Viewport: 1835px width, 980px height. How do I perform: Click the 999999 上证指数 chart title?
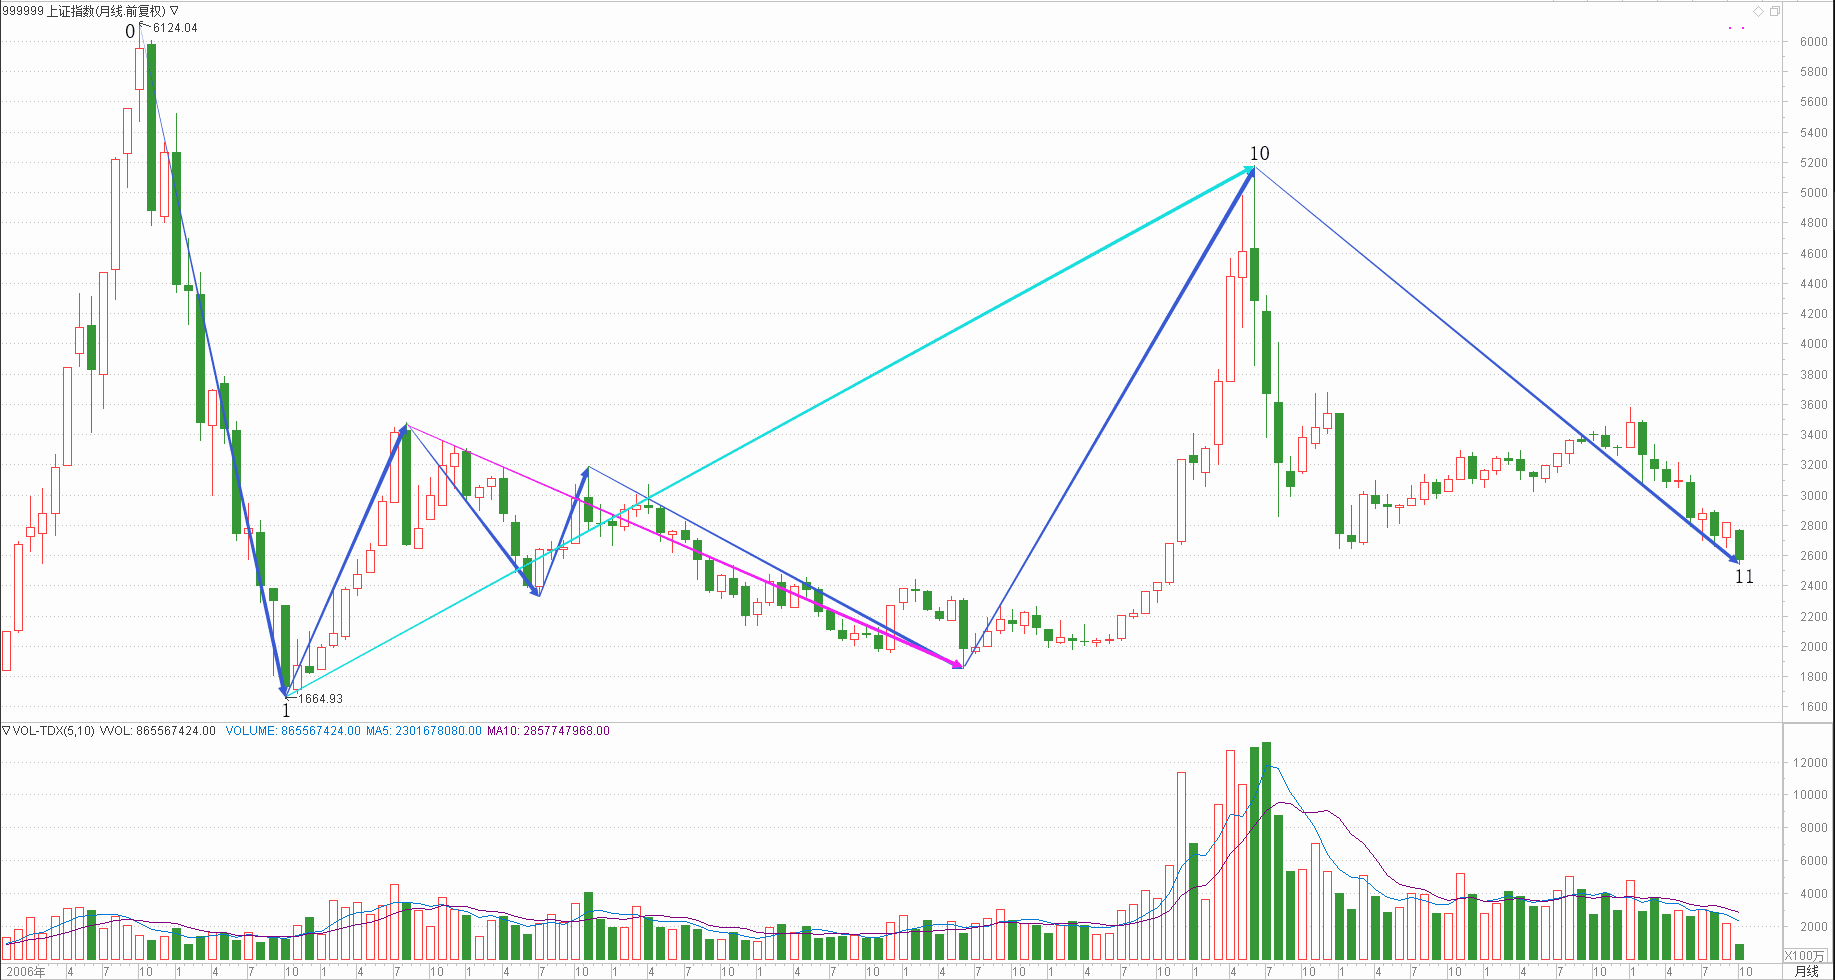[84, 11]
